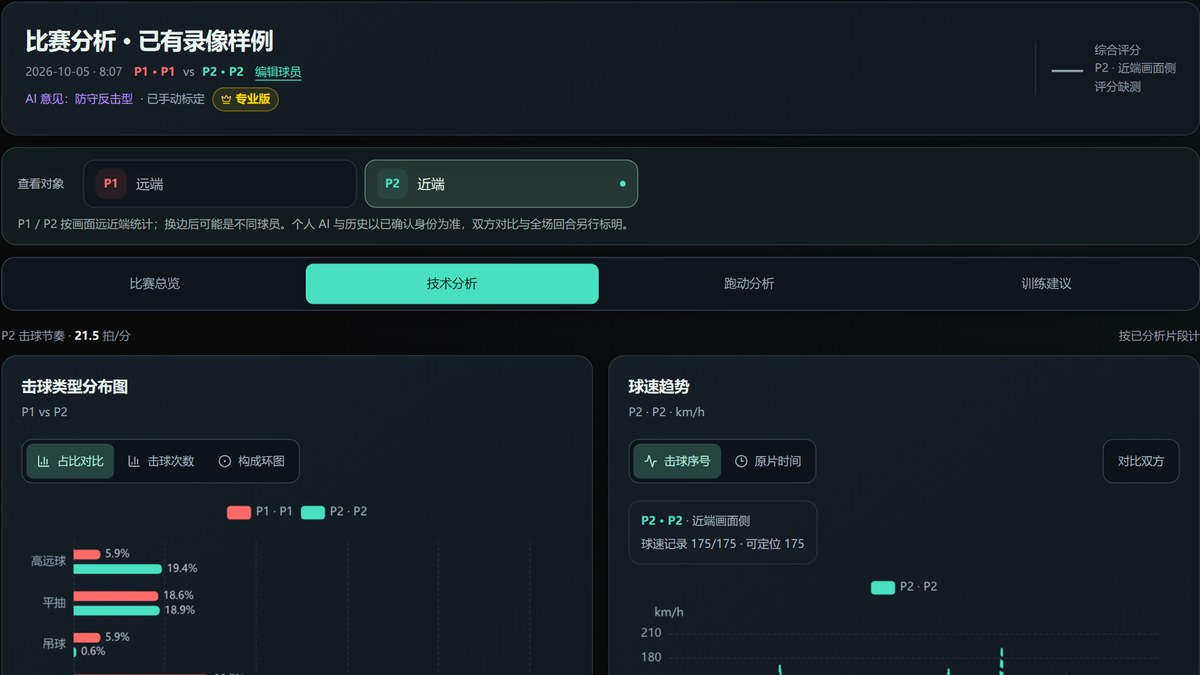This screenshot has width=1200, height=675.
Task: Set speed trend axis to 击球序号
Action: [677, 461]
